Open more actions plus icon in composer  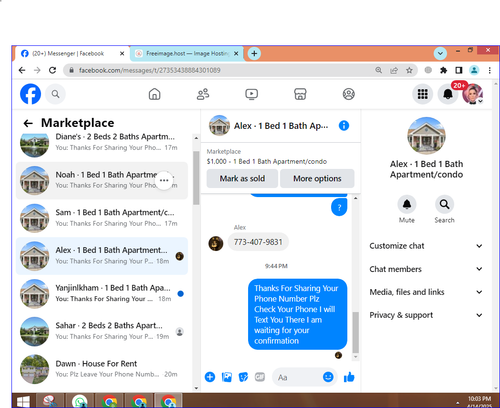[x=210, y=377]
